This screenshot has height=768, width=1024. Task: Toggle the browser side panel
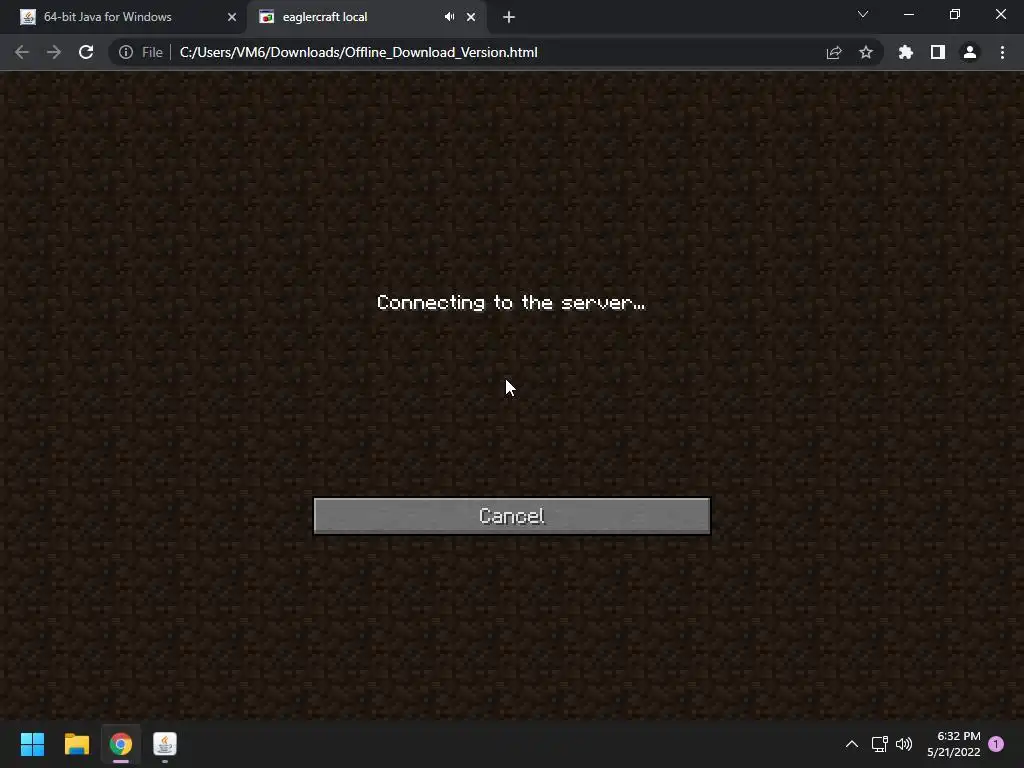(x=938, y=52)
